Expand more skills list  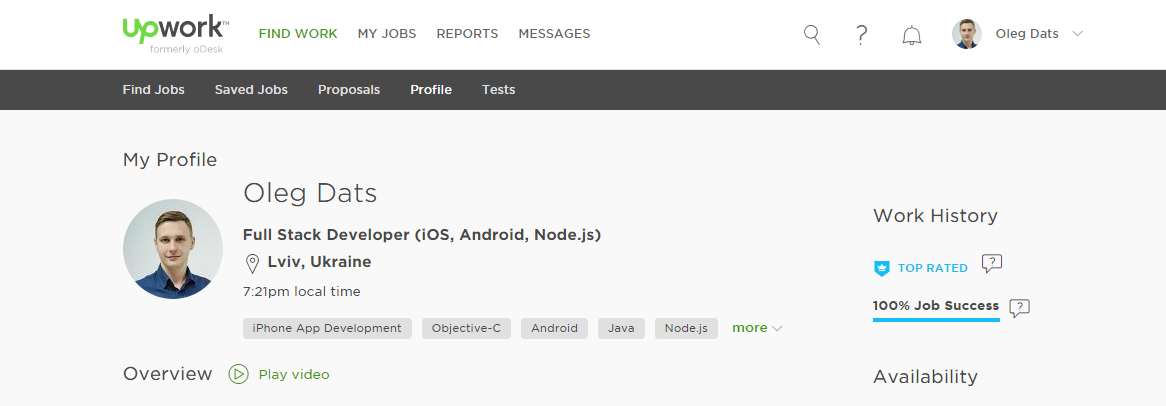757,328
